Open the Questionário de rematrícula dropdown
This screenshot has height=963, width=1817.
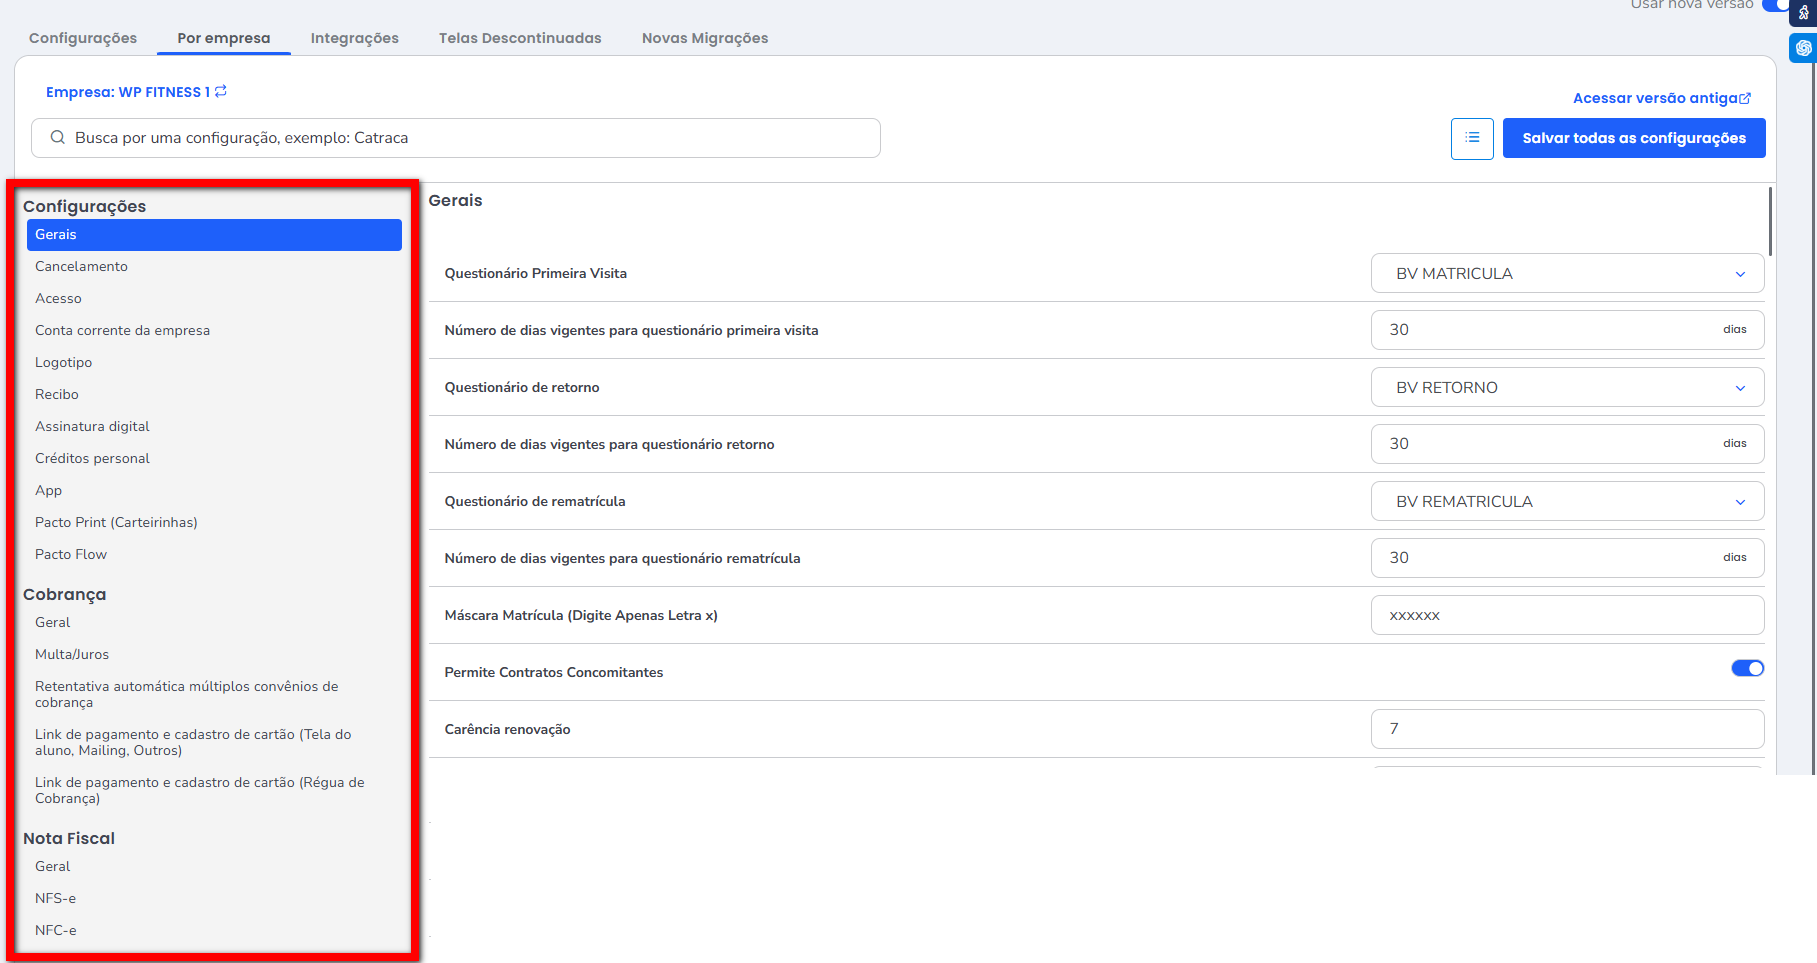[1566, 501]
